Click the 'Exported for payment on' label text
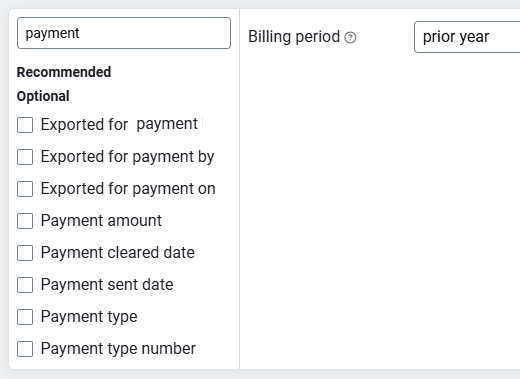Viewport: 520px width, 379px height. point(128,189)
